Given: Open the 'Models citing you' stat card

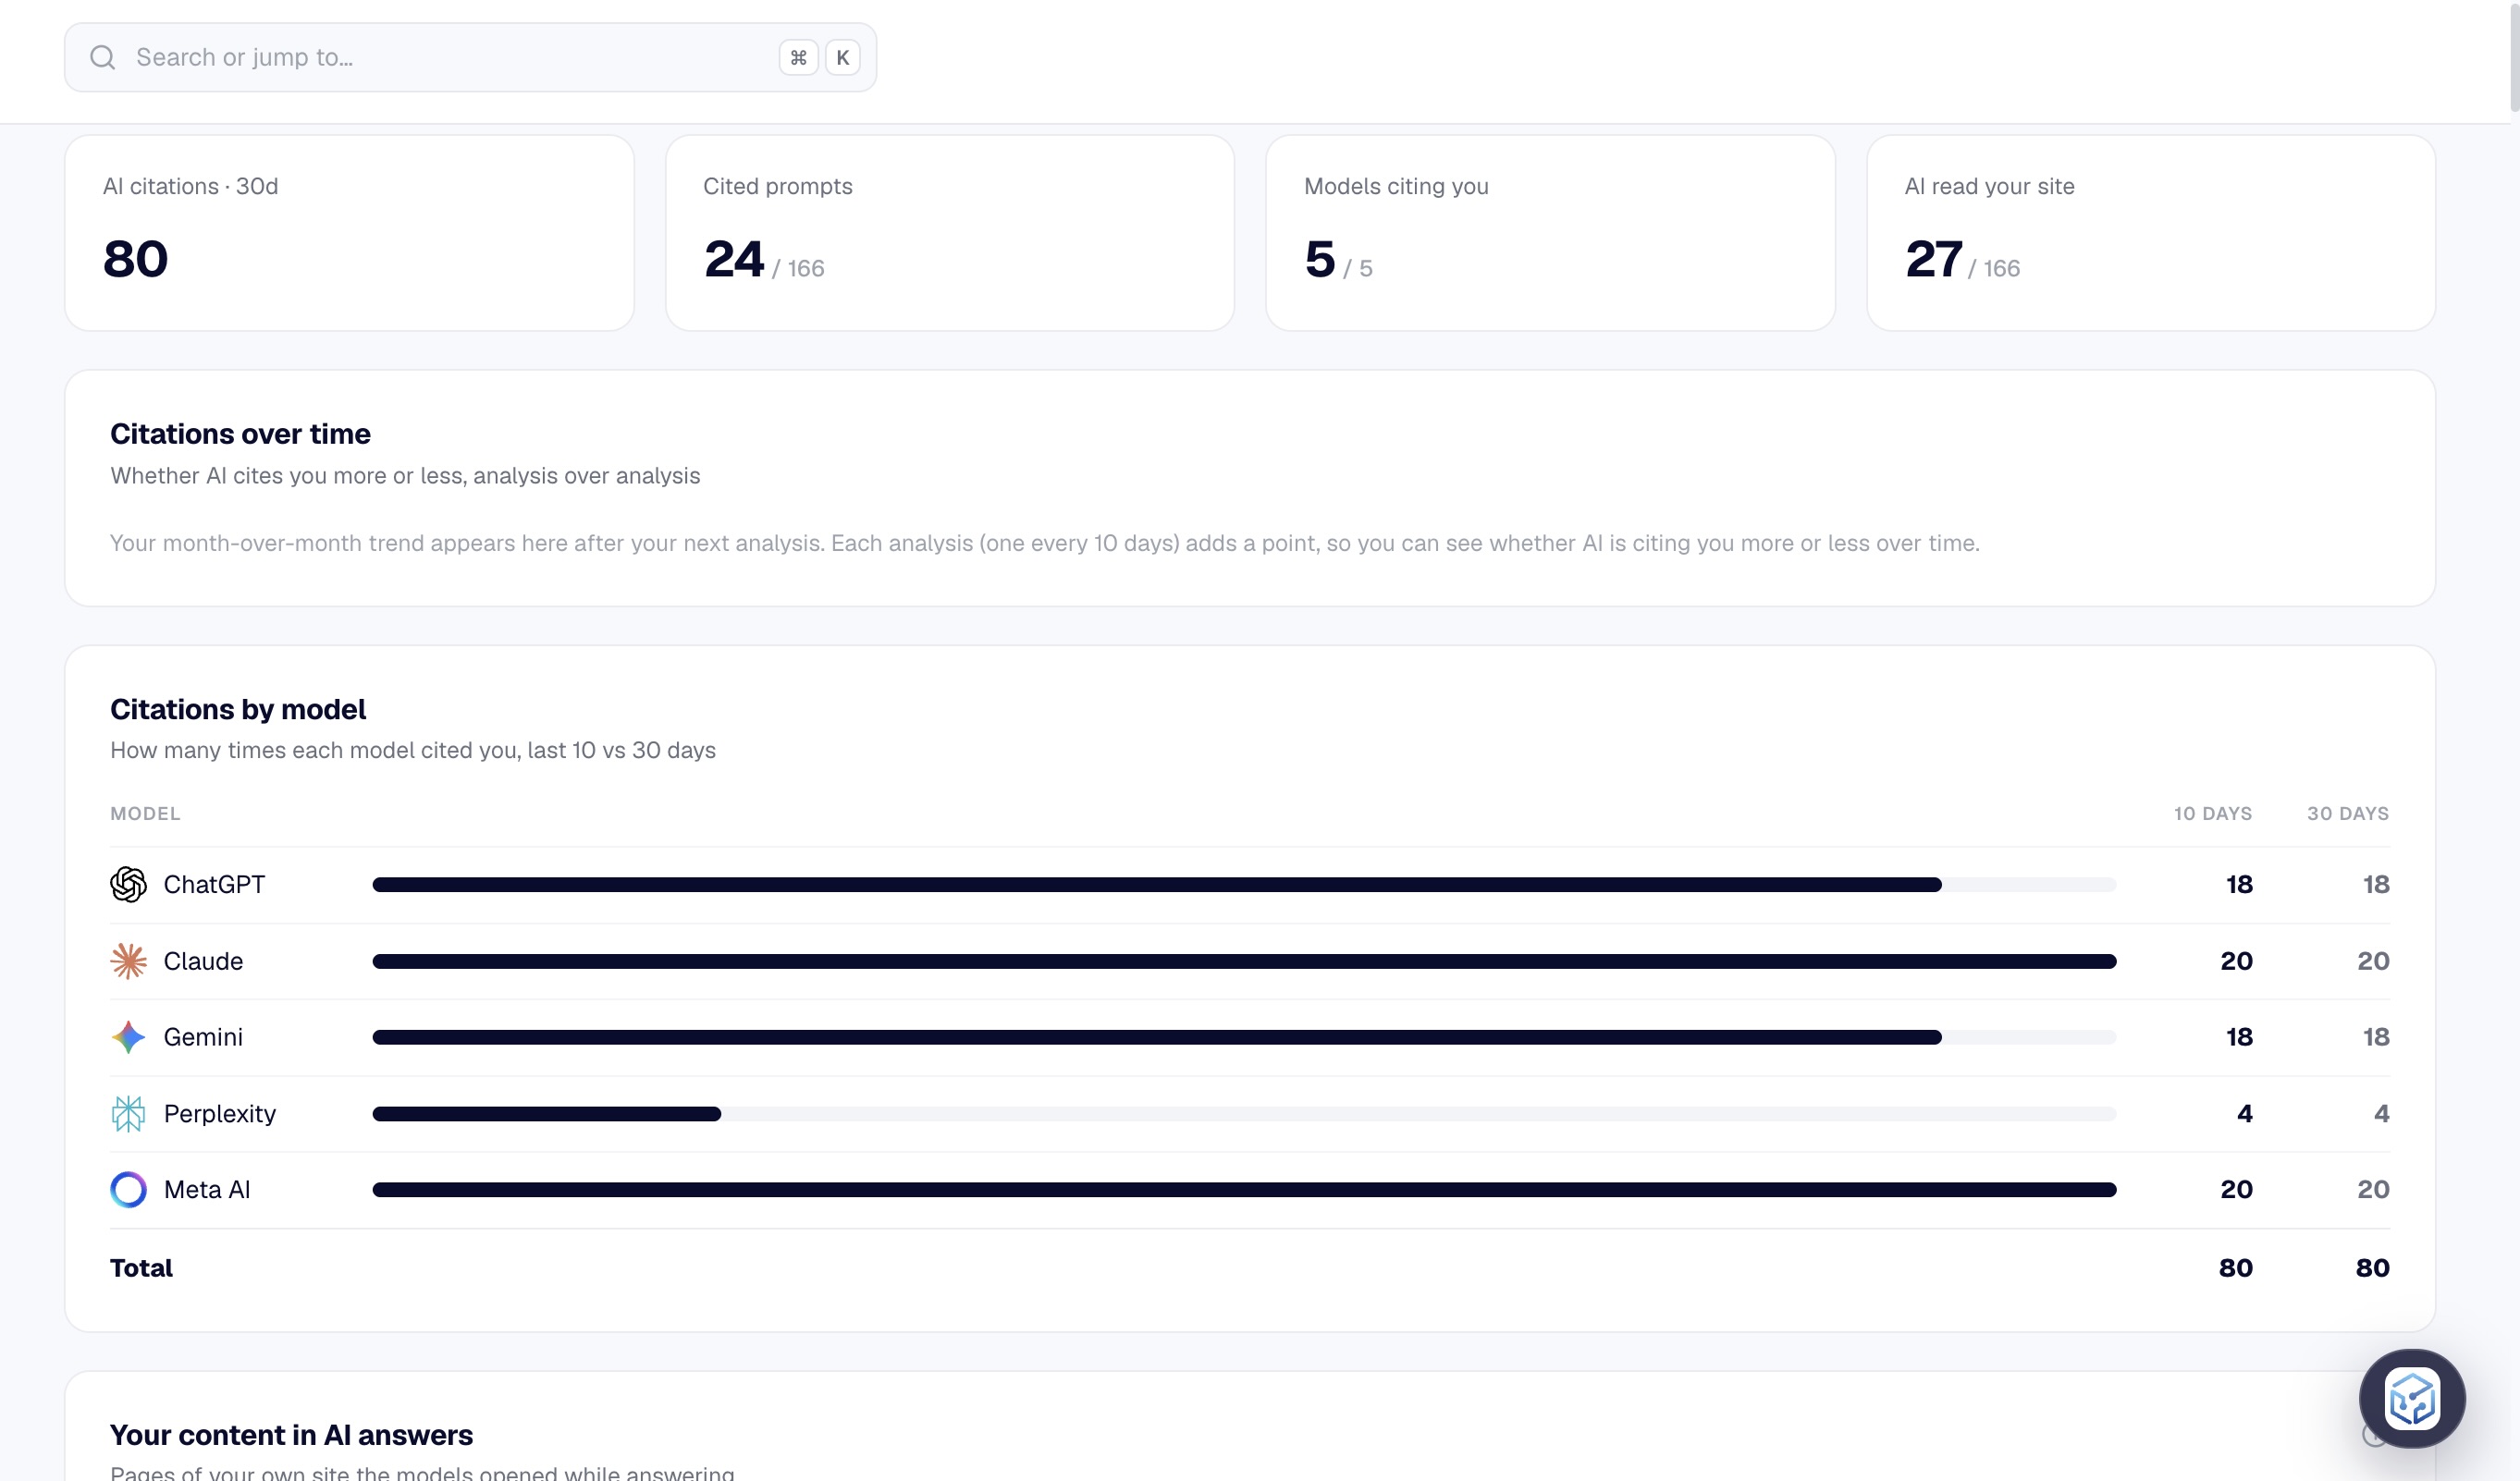Looking at the screenshot, I should (x=1550, y=233).
